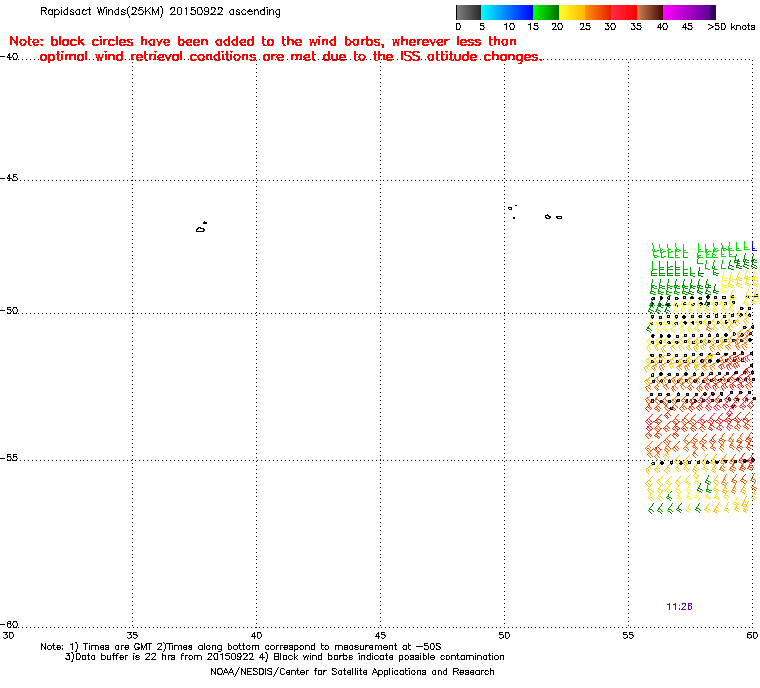The height and width of the screenshot is (688, 760).
Task: Click the footnote 'Data buffer is 22 hrs' line
Action: point(285,657)
